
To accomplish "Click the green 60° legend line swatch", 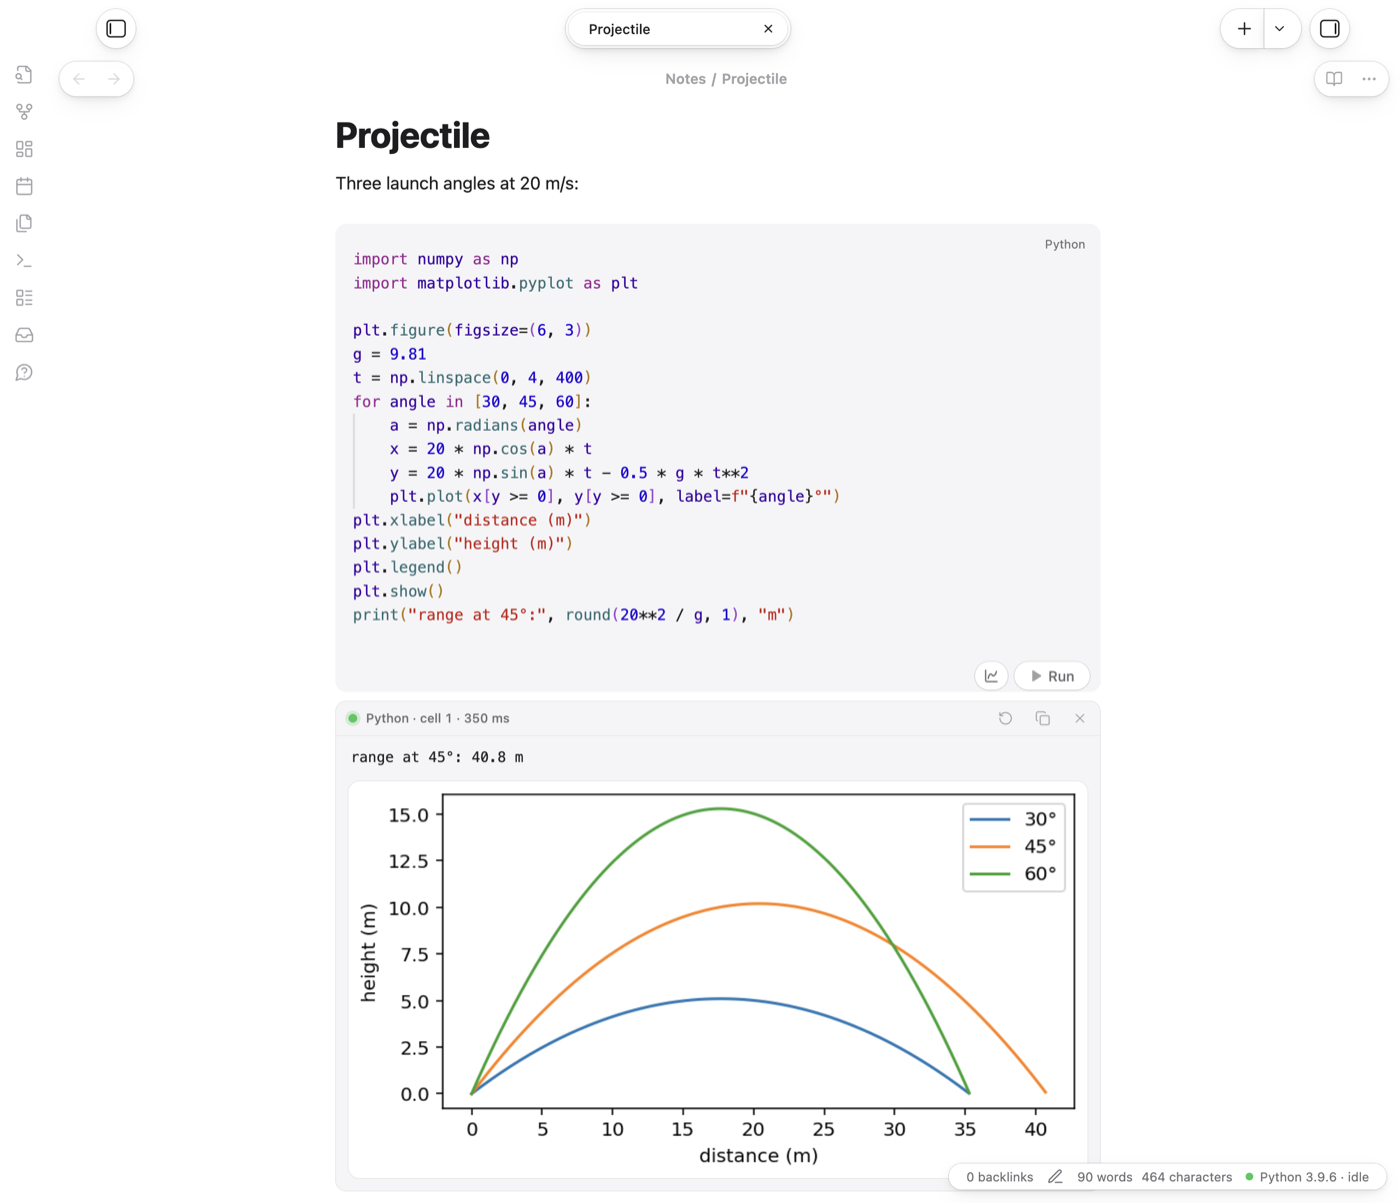I will 990,873.
